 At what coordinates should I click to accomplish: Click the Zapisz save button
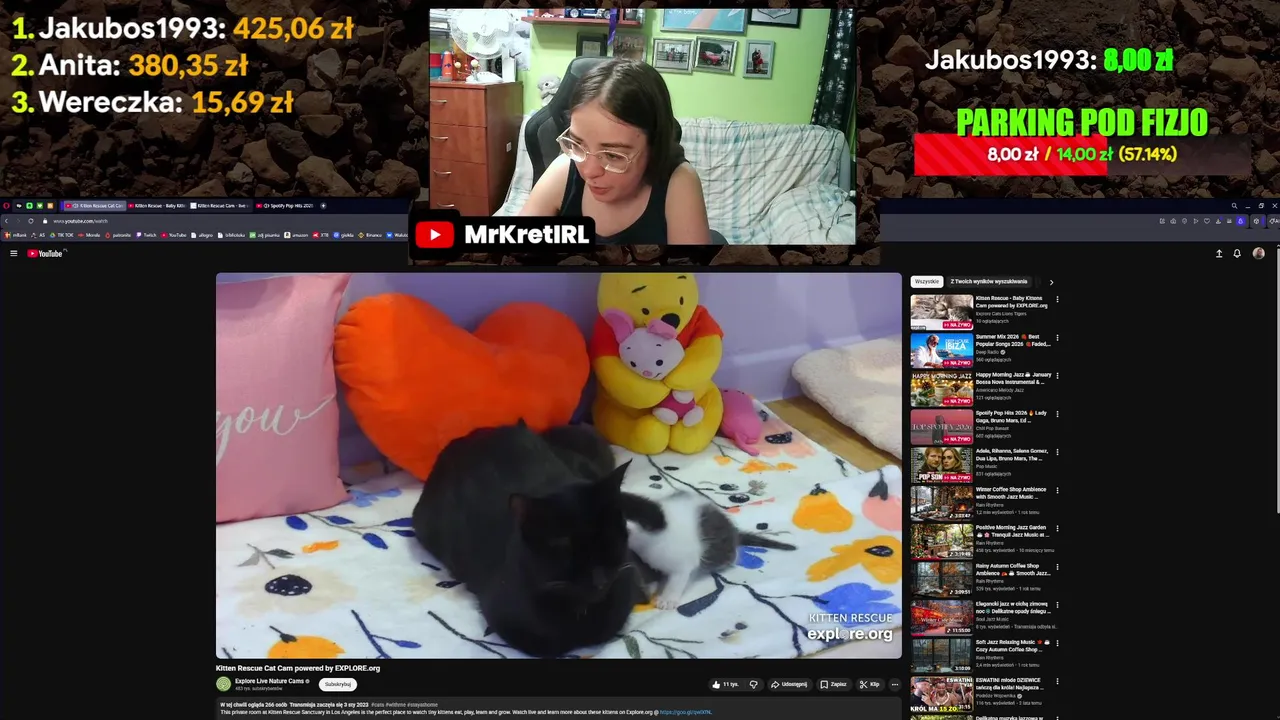point(833,685)
